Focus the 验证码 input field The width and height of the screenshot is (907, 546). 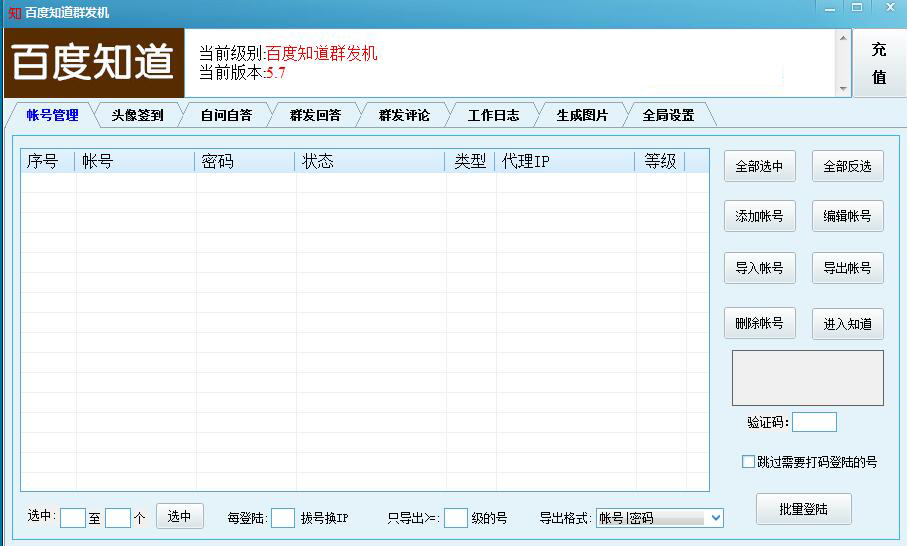[814, 422]
